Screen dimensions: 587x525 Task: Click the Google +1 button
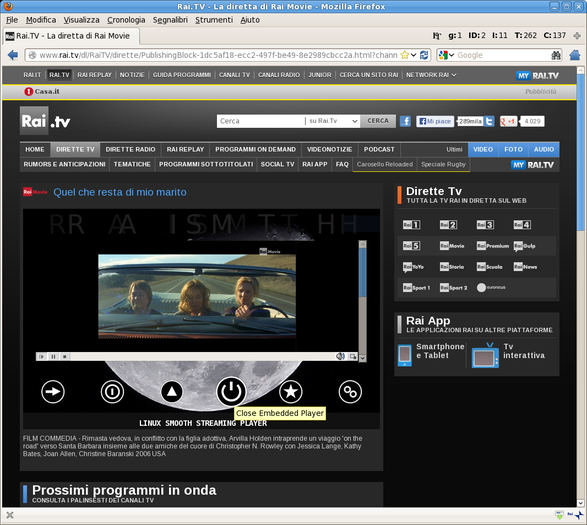508,121
